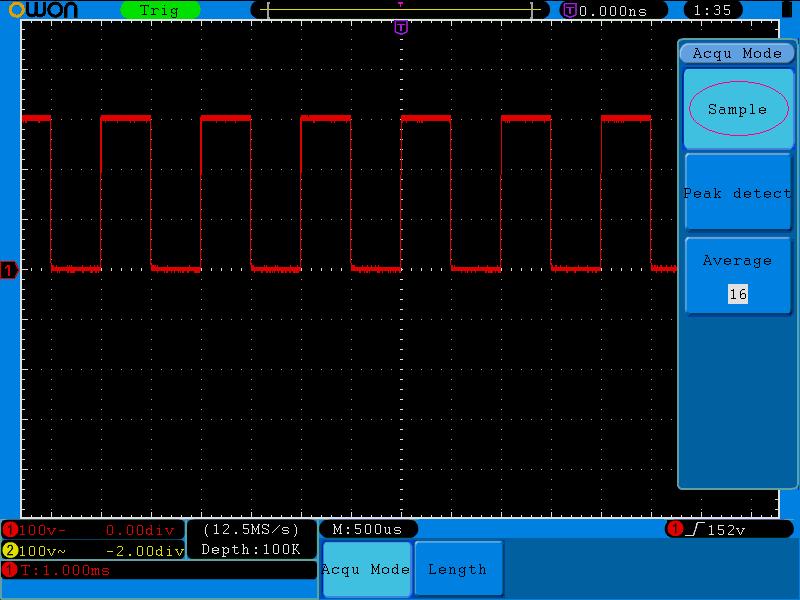Open the Length bottom menu
Image resolution: width=800 pixels, height=600 pixels.
click(458, 569)
